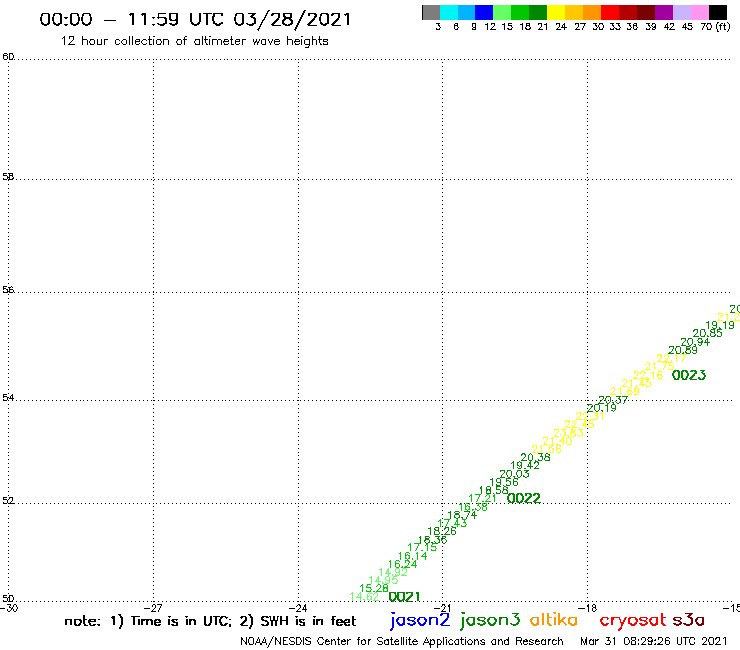Click the '70 (ft)' legend label
The width and height of the screenshot is (740, 650).
point(715,27)
